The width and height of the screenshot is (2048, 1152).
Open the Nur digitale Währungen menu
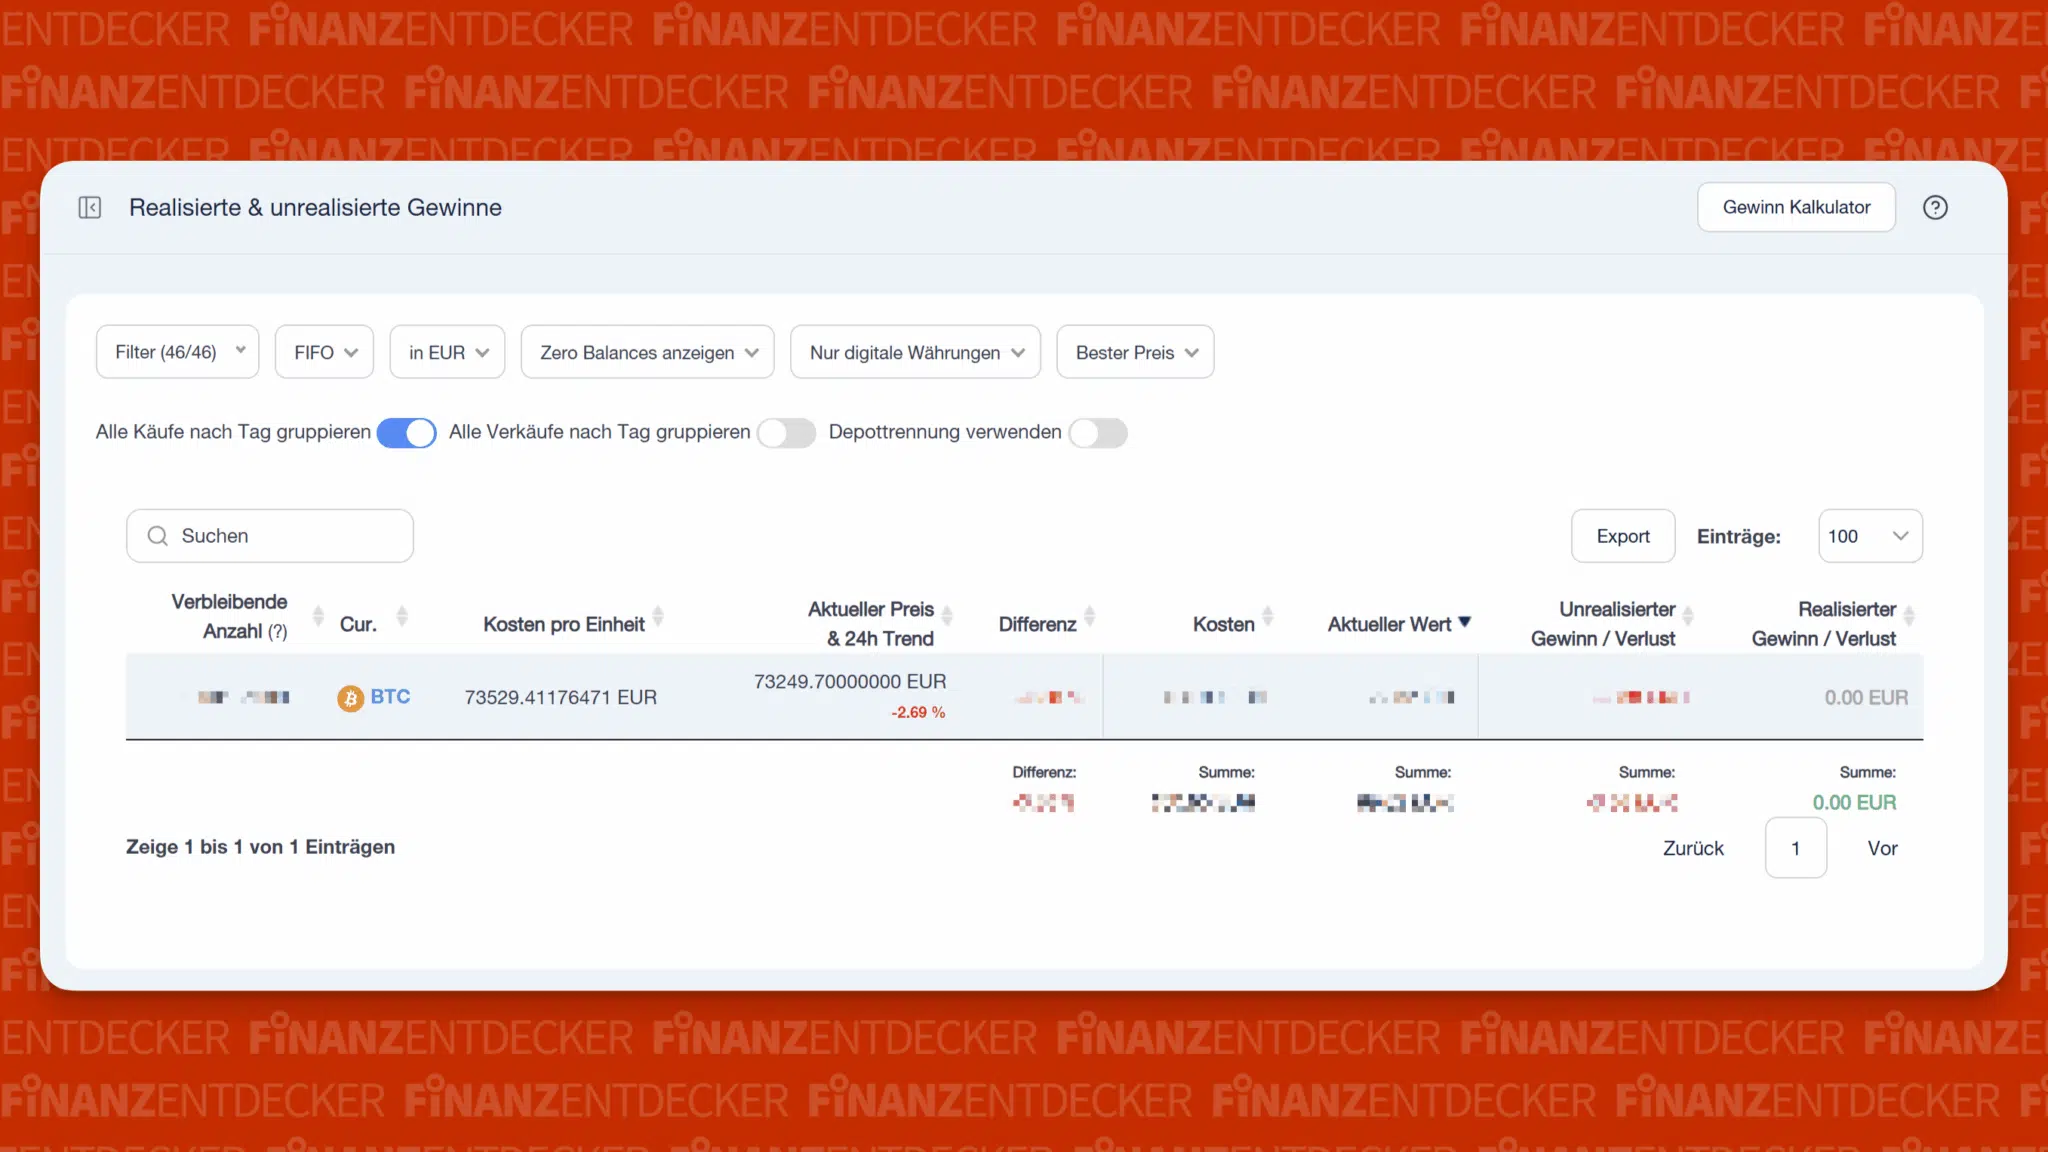click(x=914, y=352)
